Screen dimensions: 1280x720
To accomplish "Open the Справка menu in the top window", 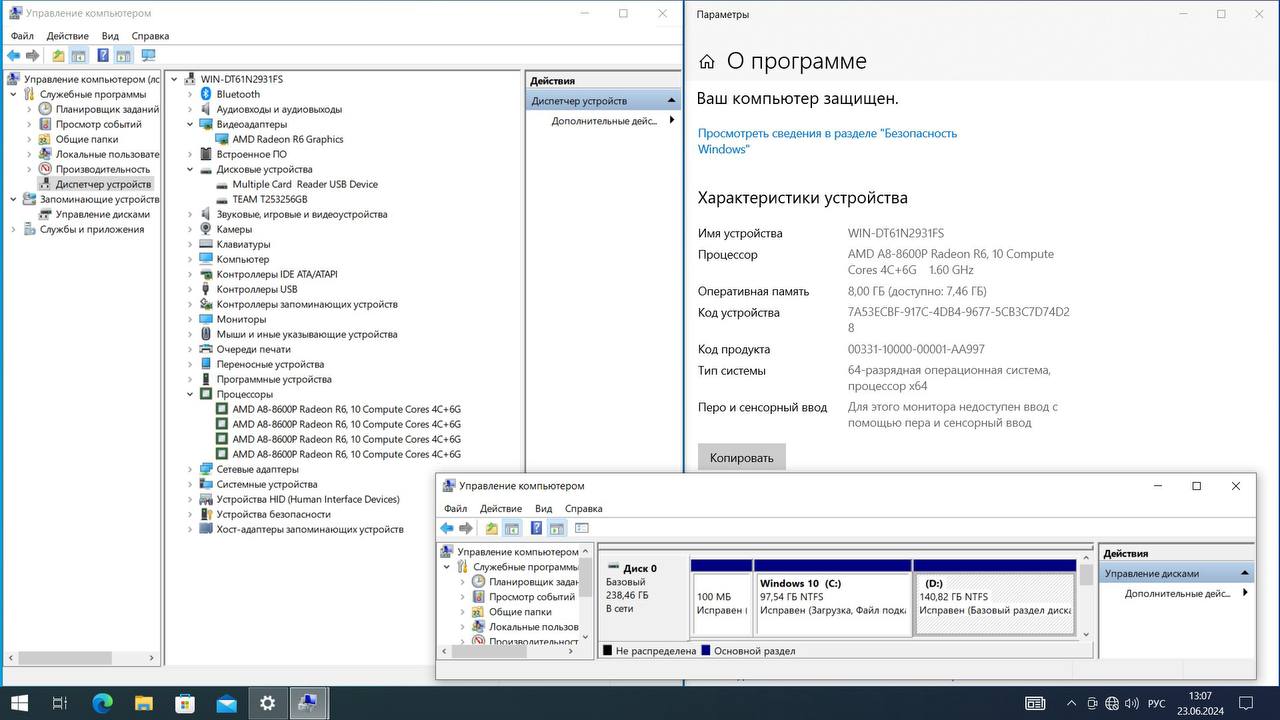I will 150,36.
